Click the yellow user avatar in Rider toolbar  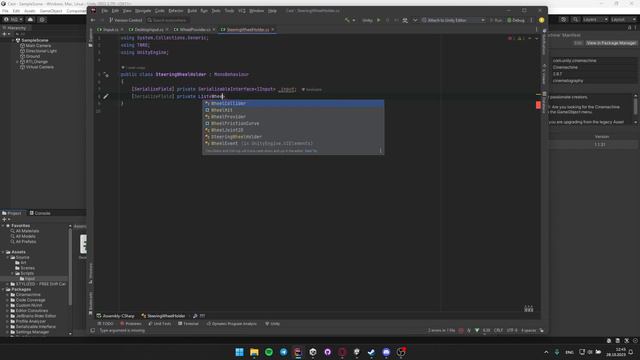coord(541,20)
